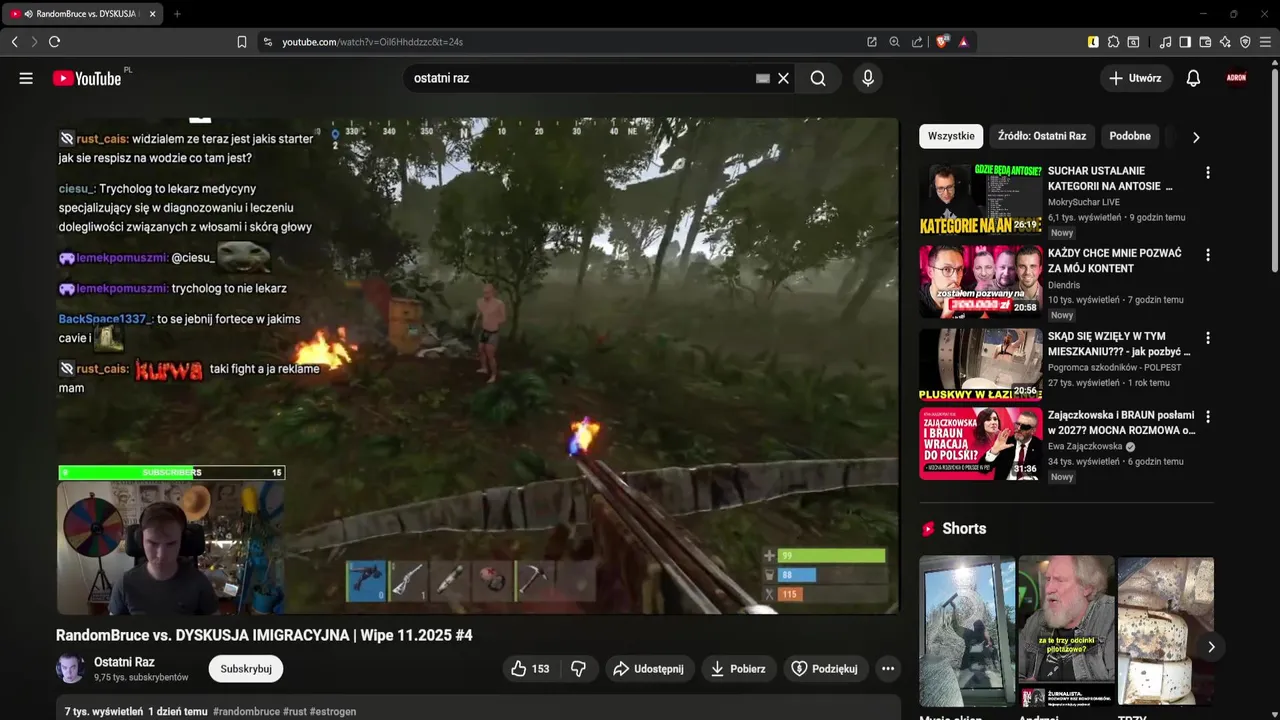The image size is (1280, 720).
Task: Click the video player to toggle playback
Action: point(478,366)
